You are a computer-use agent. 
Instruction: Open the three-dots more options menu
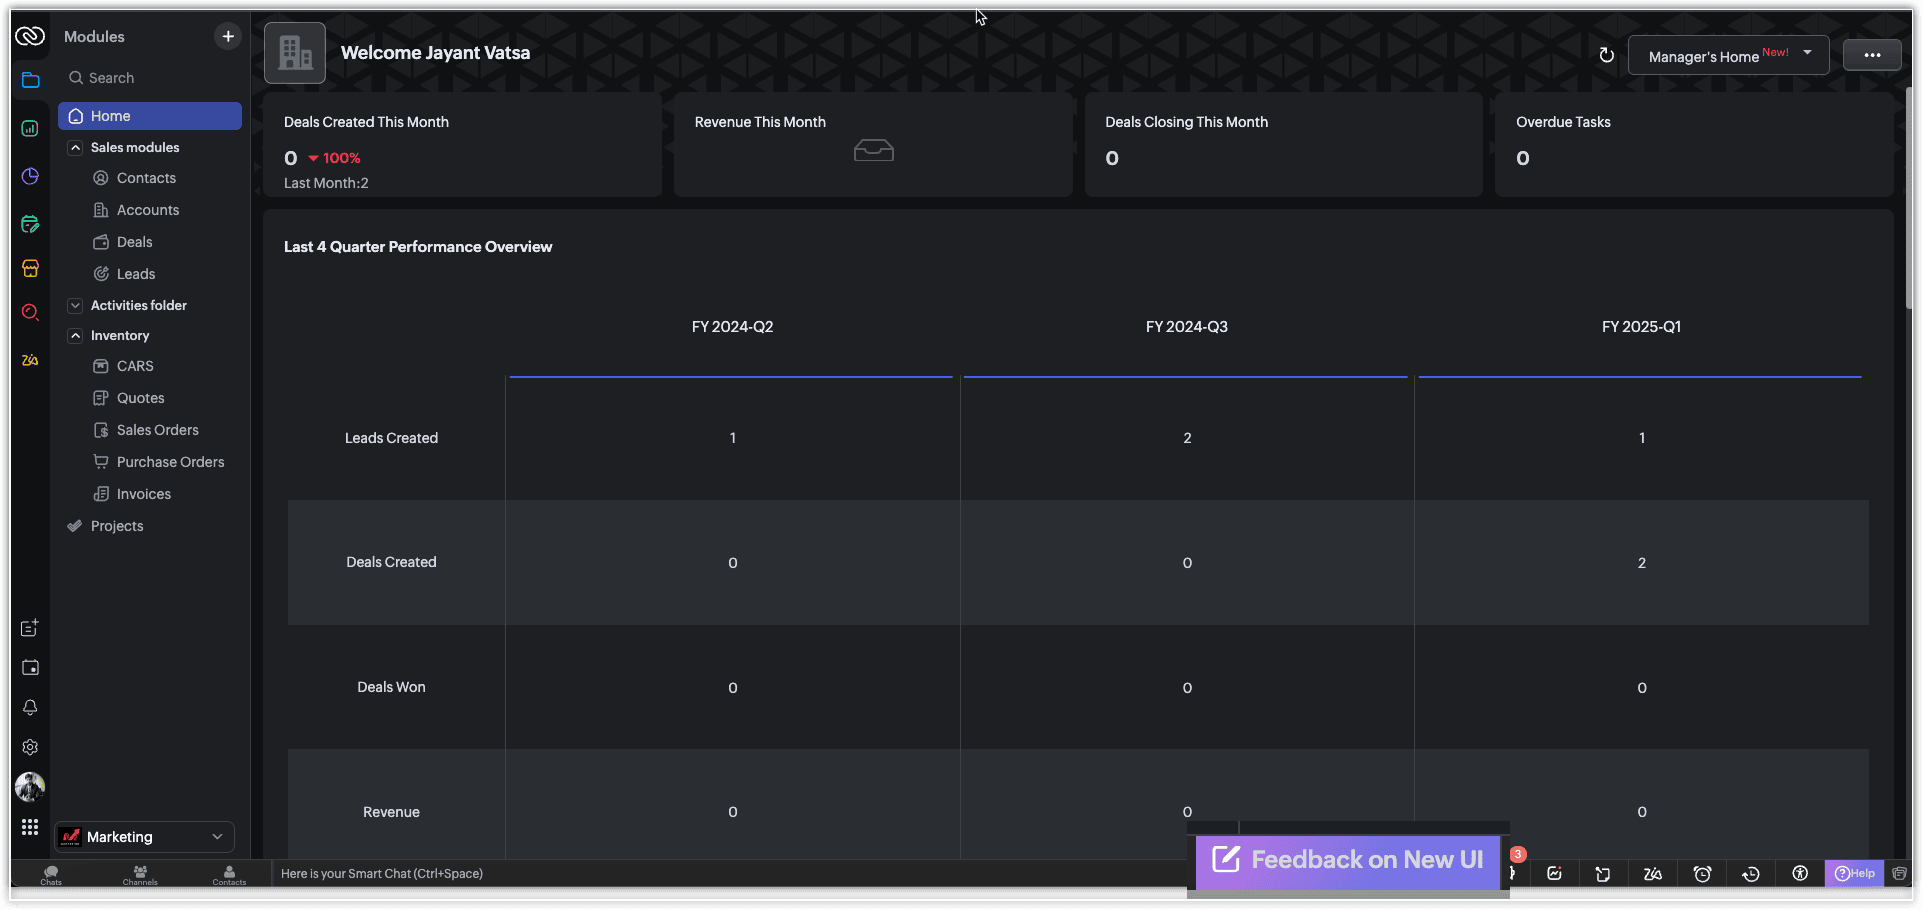click(1872, 55)
